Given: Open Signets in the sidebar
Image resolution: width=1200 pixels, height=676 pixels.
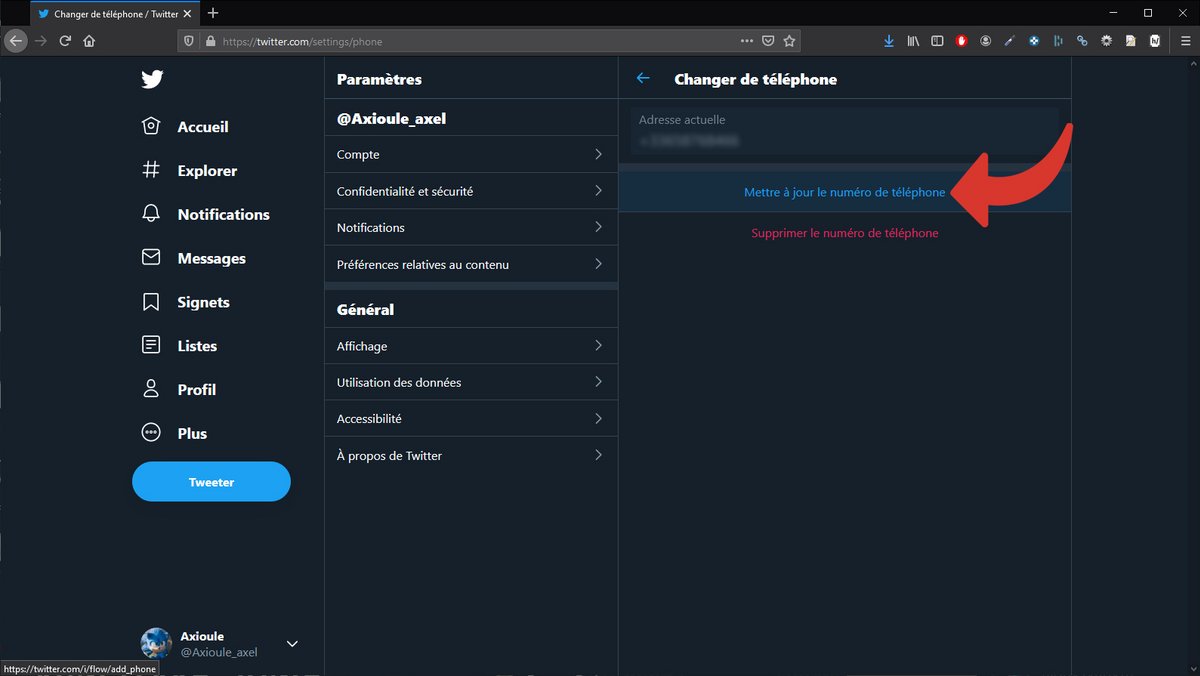Looking at the screenshot, I should [x=204, y=302].
